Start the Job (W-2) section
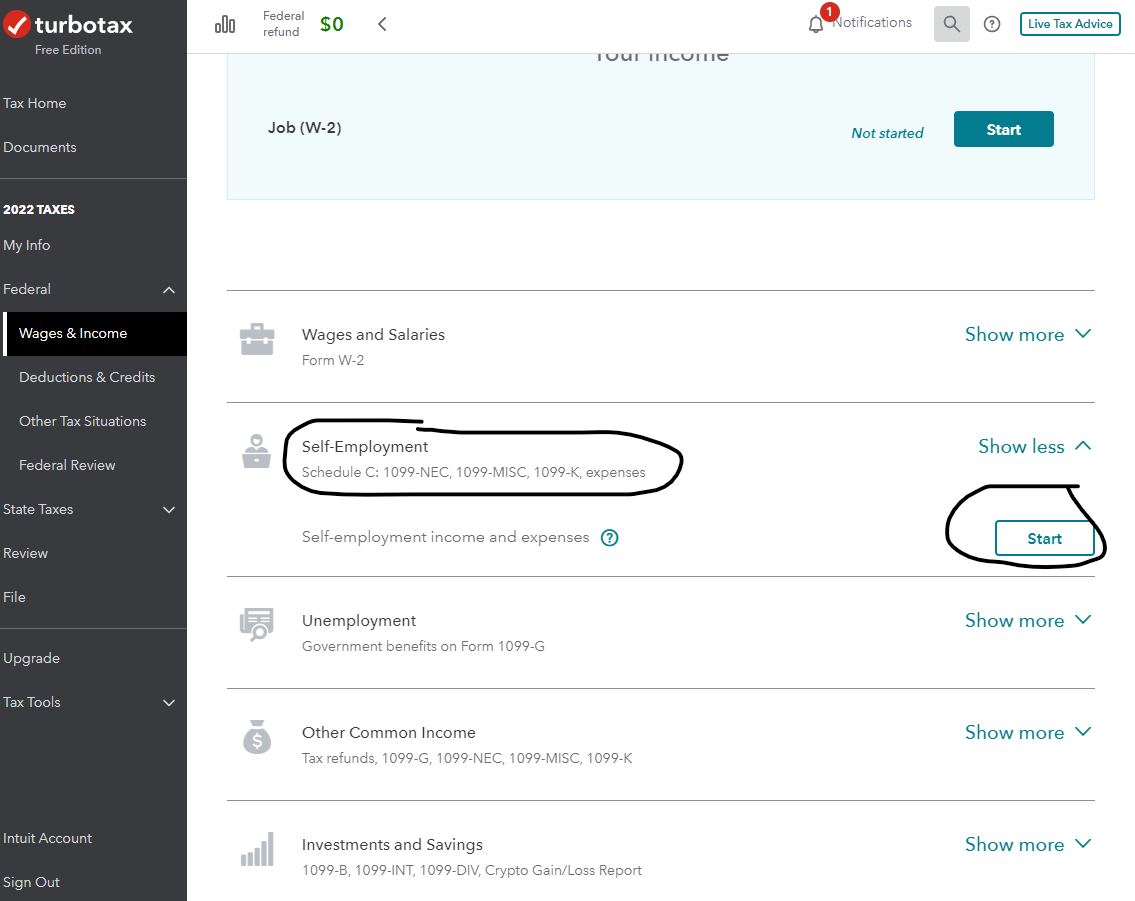The image size is (1135, 901). [1003, 130]
